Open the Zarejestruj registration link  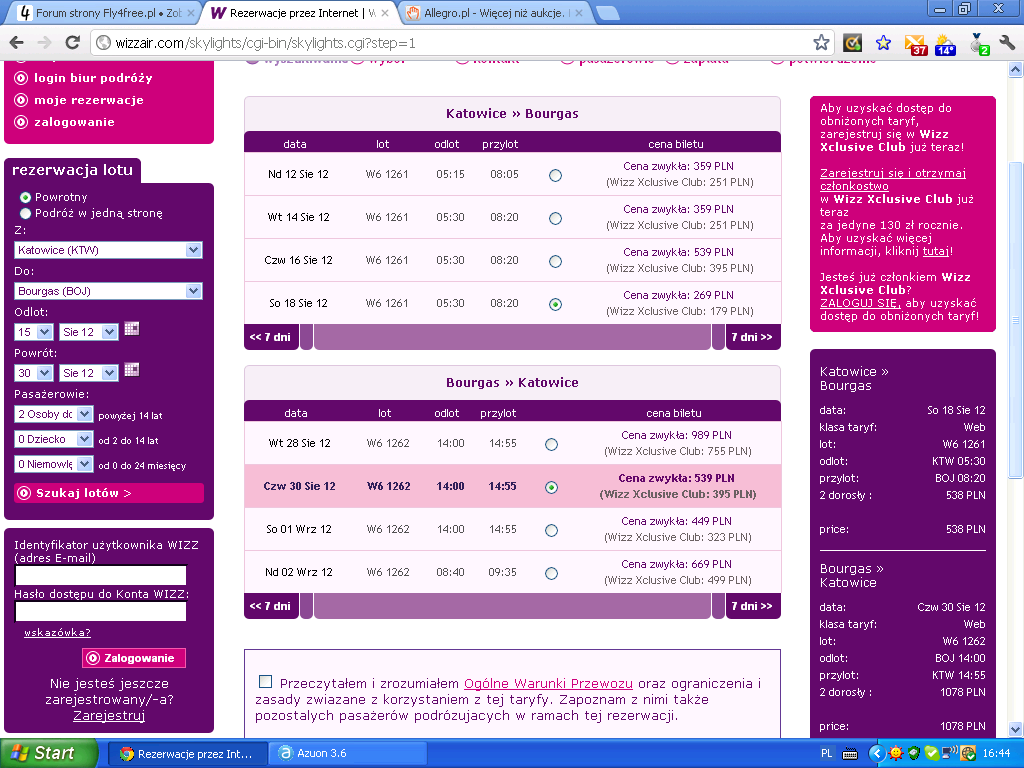pyautogui.click(x=109, y=715)
